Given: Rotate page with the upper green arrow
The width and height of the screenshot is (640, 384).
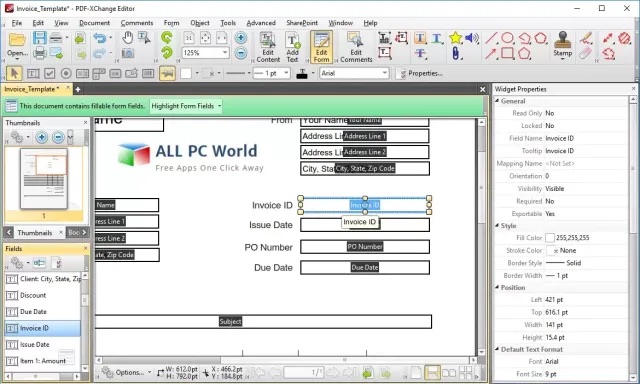Looking at the screenshot, I should [x=167, y=38].
